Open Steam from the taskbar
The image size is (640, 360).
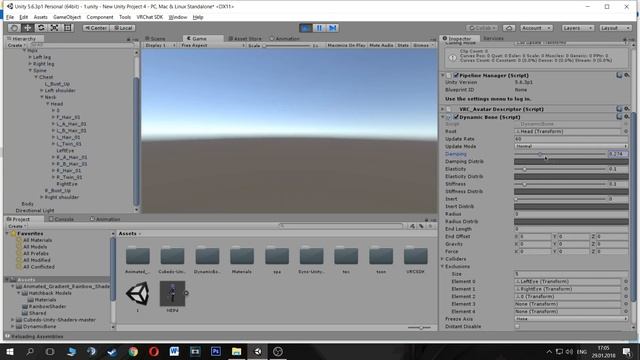(x=112, y=351)
